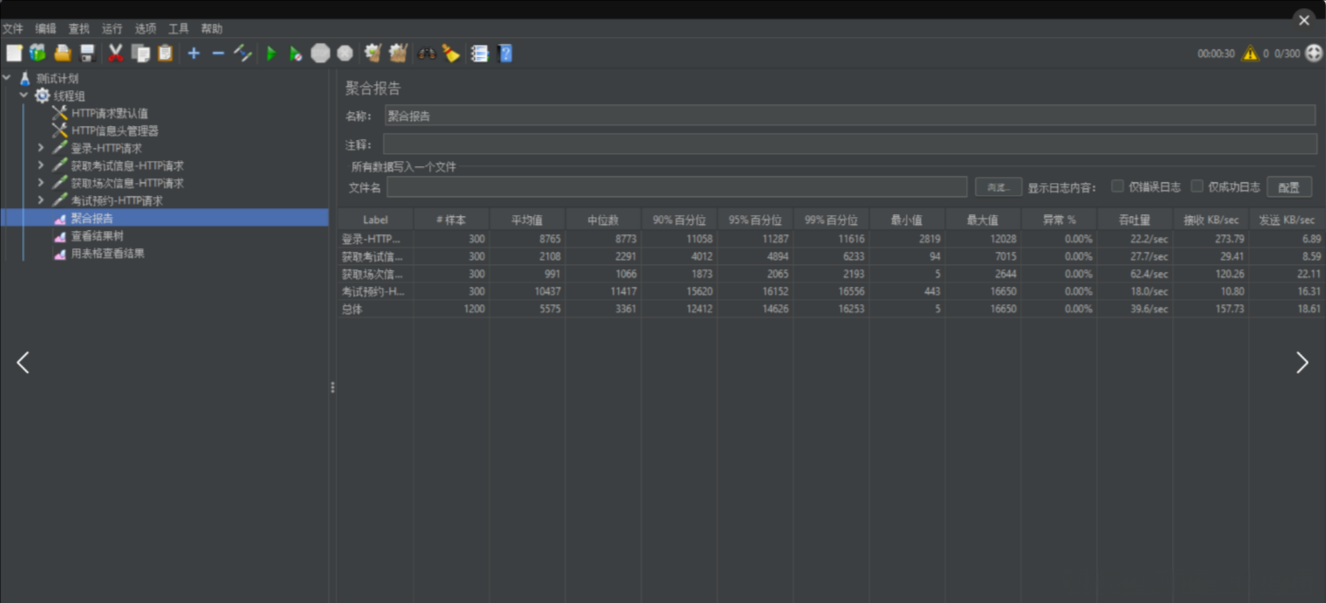Sort table by the 吞吐量 column header
This screenshot has height=603, width=1326.
pos(1135,219)
